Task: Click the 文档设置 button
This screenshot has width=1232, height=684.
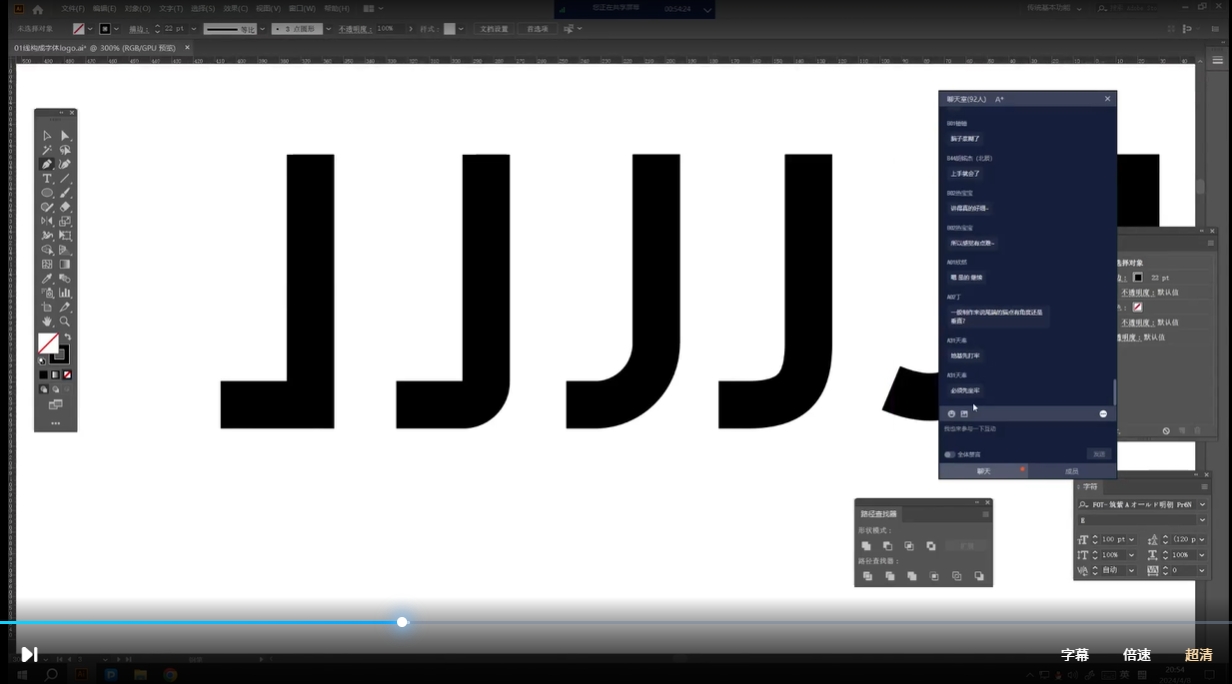Action: [x=494, y=29]
